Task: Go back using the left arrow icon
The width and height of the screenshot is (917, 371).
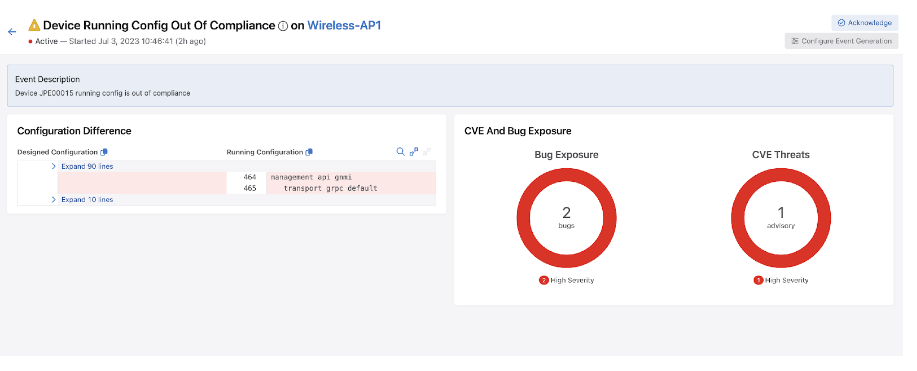Action: pos(12,32)
